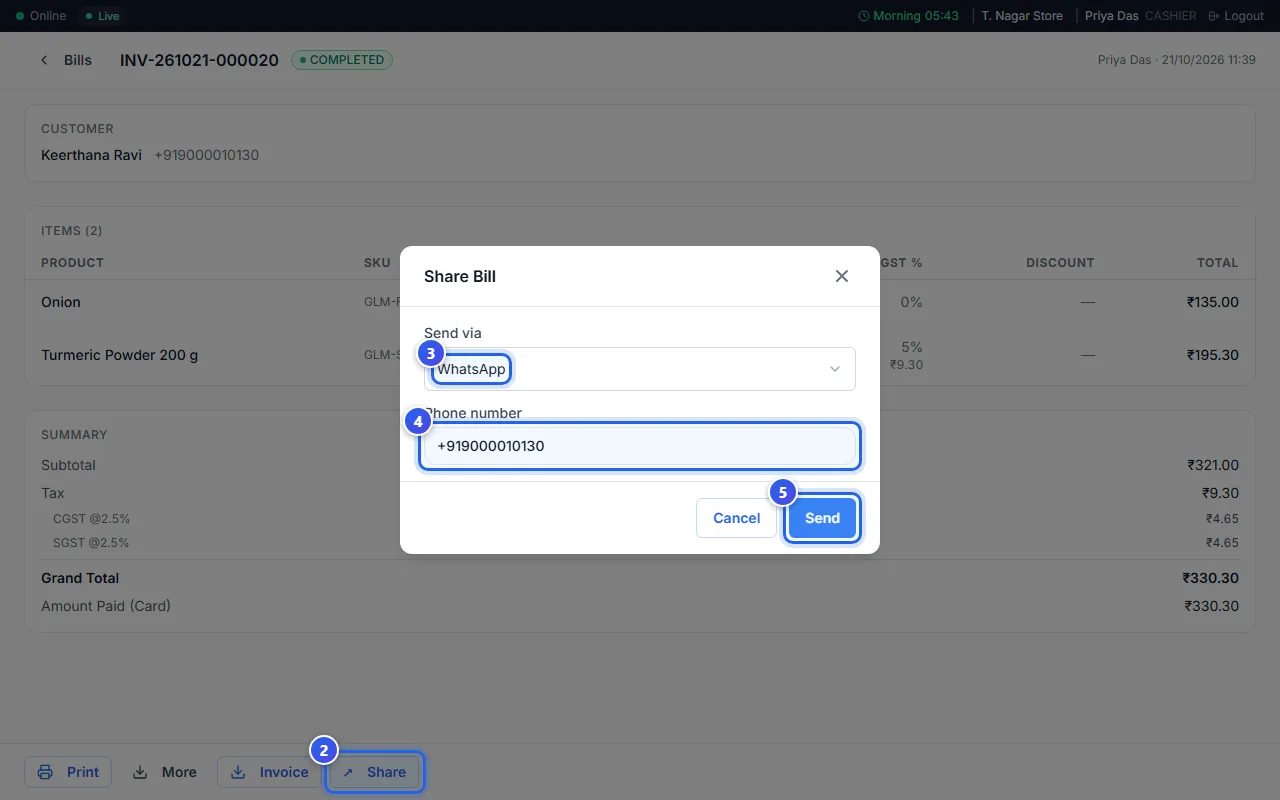Screen dimensions: 1280x800
Task: Click the Online status indicator
Action: (x=41, y=16)
